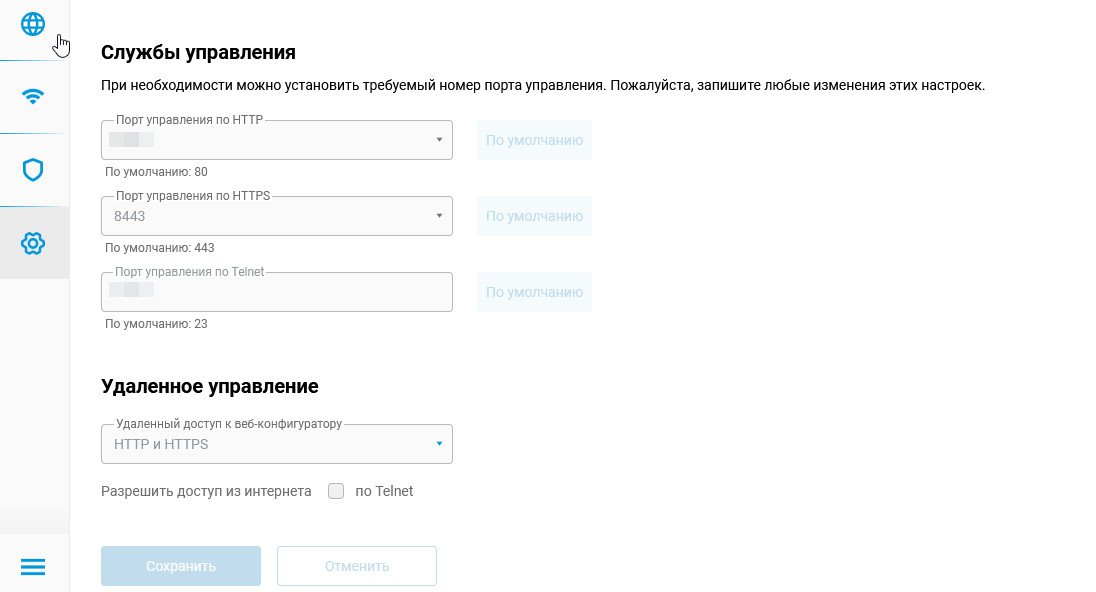Enable Telnet access from the internet checkbox
1096x592 pixels.
coord(336,491)
